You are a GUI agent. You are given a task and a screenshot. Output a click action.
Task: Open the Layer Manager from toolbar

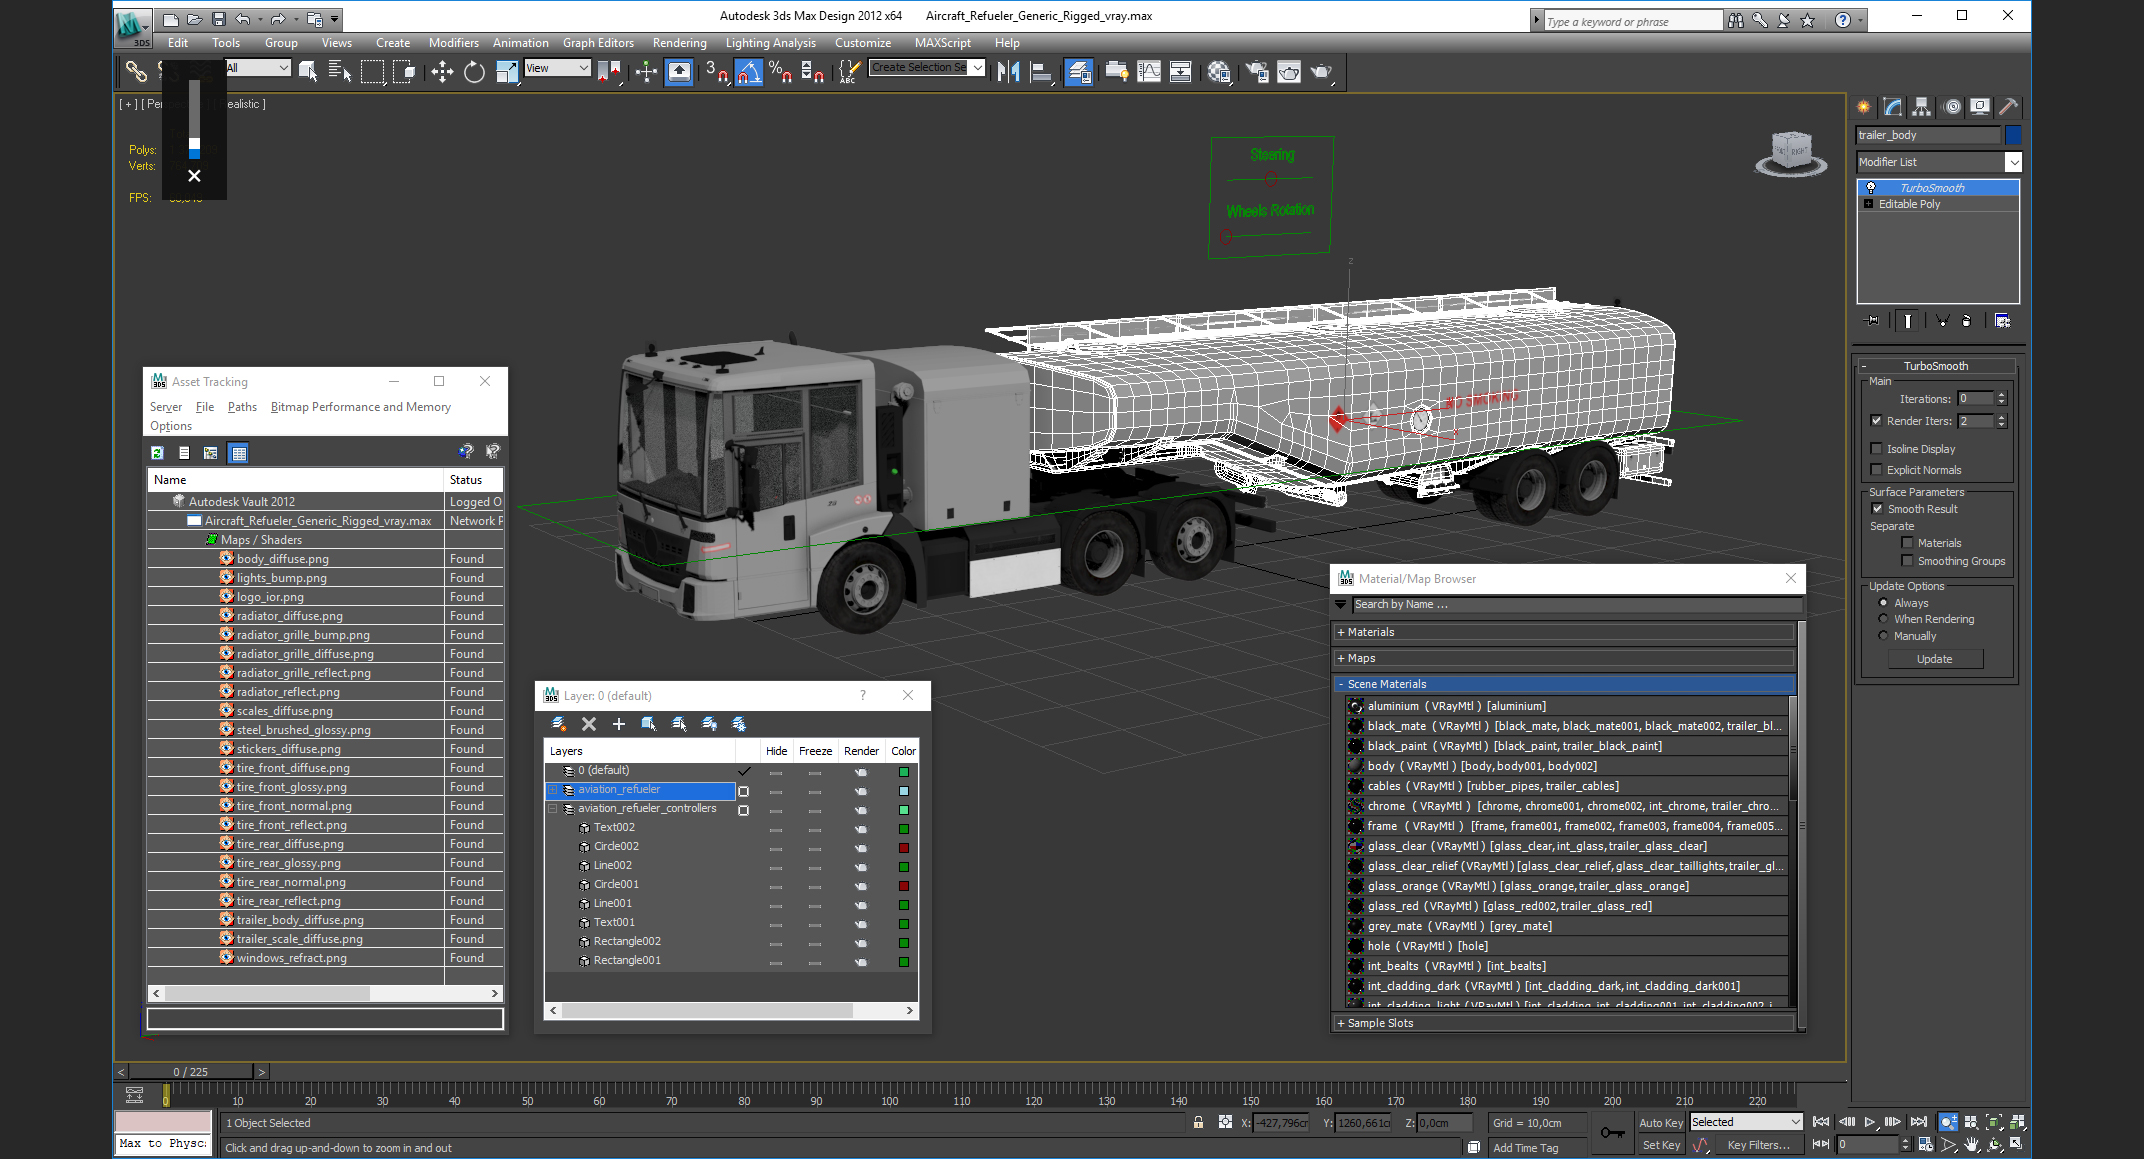1078,71
